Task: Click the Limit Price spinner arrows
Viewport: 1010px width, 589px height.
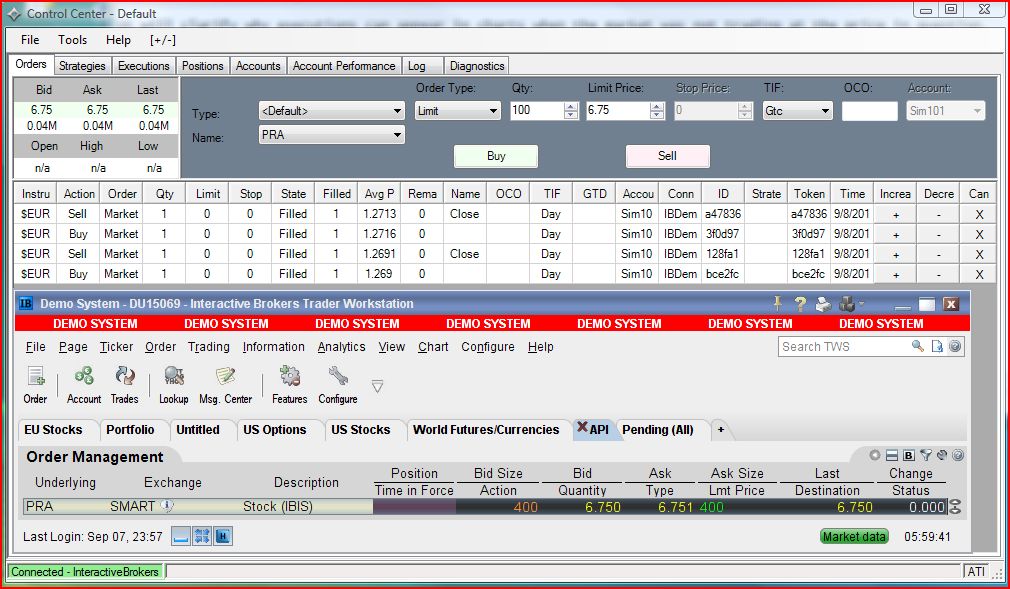Action: [657, 111]
